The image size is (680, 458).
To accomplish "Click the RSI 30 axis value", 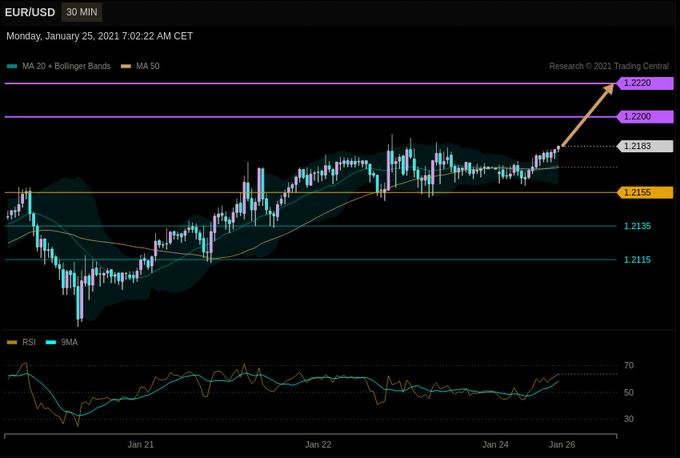I will pos(628,419).
